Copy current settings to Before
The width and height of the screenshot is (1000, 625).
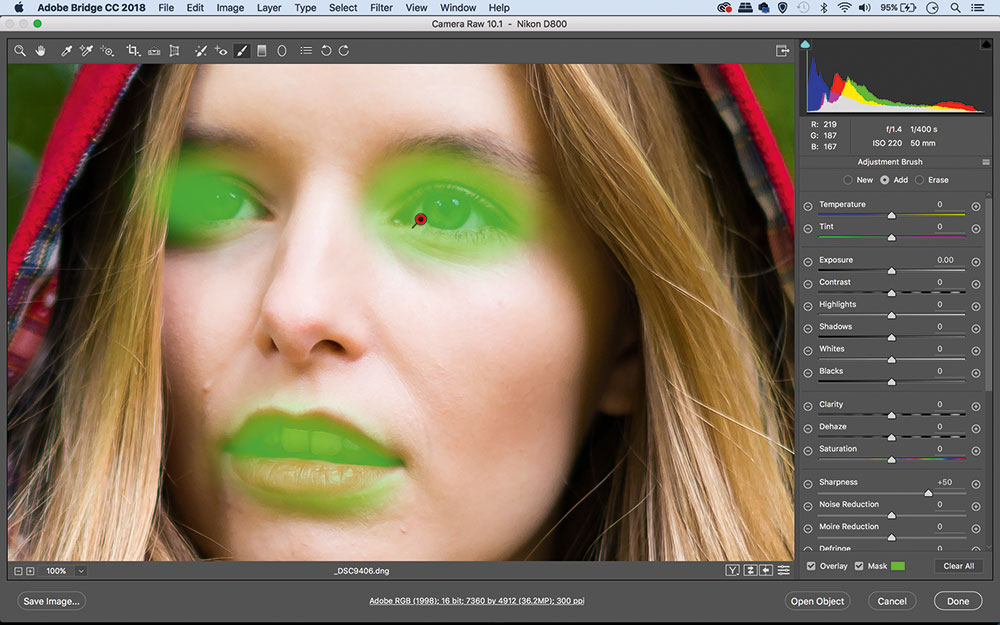coord(767,570)
